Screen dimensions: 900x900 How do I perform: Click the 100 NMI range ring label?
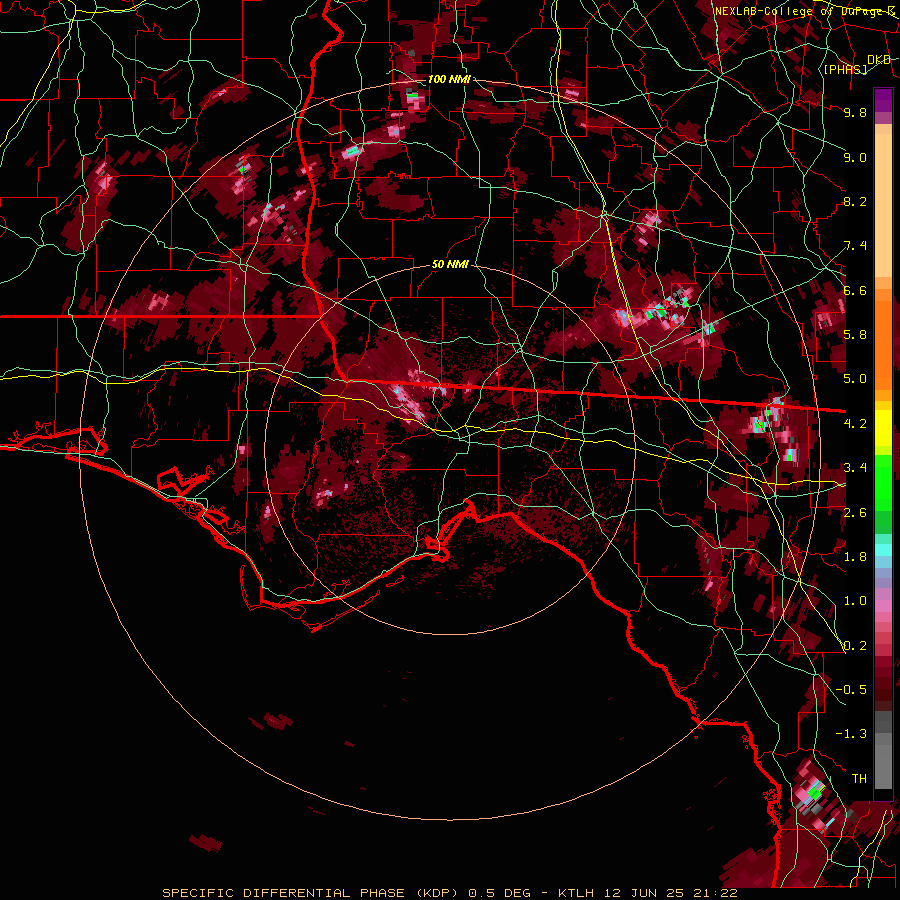(x=449, y=79)
